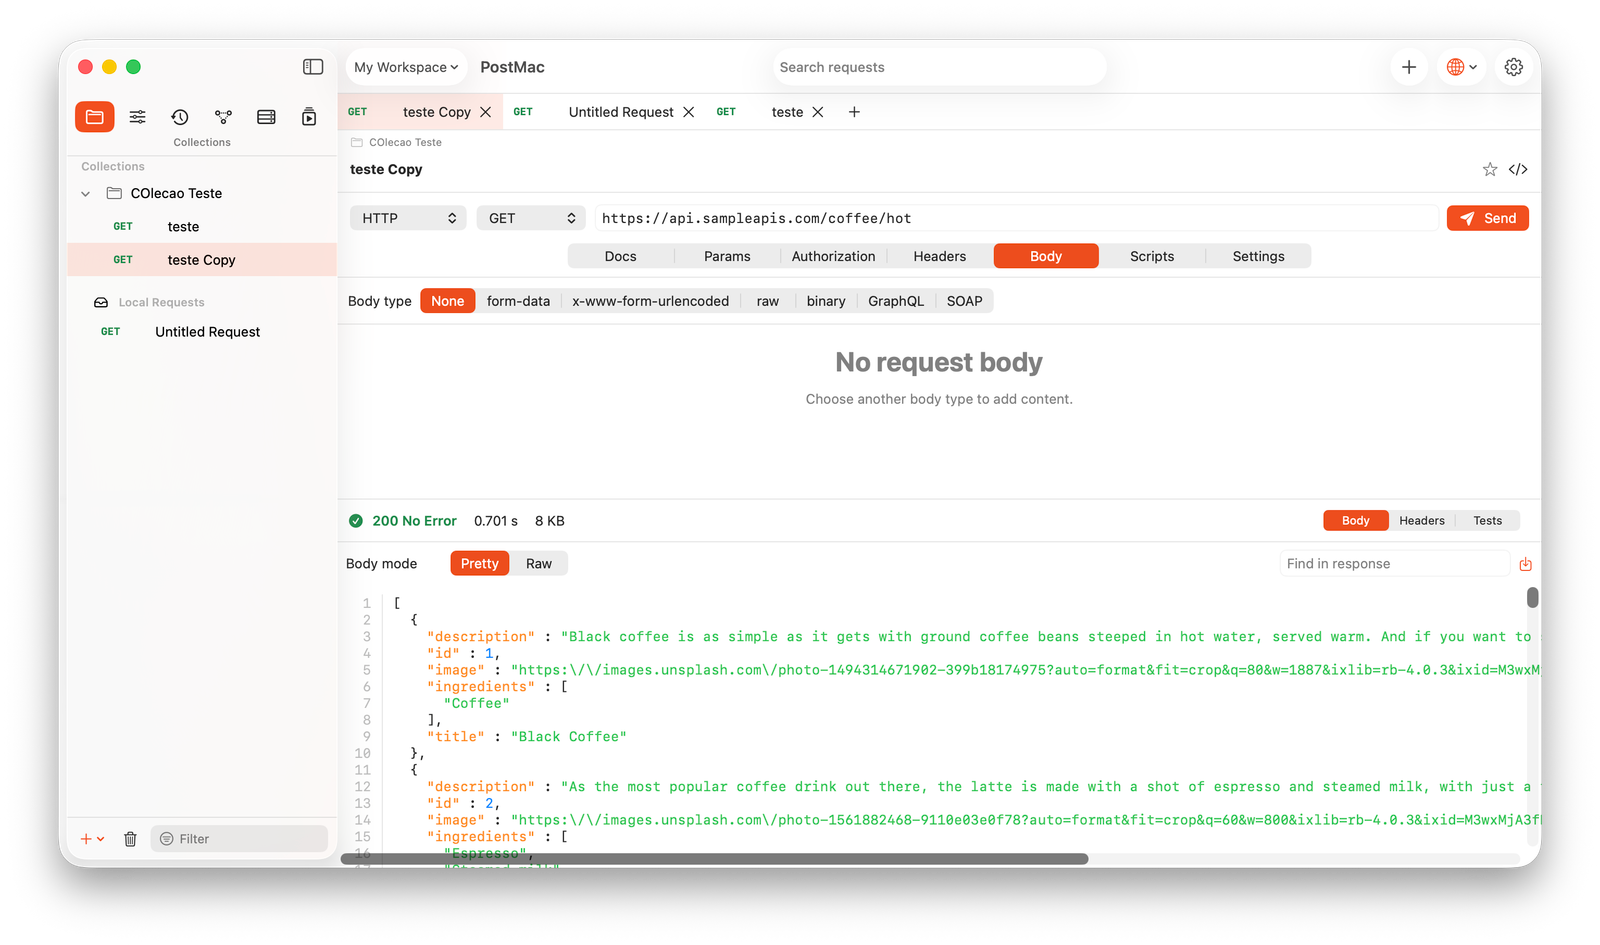Open the Collections sidebar folder icon

94,117
